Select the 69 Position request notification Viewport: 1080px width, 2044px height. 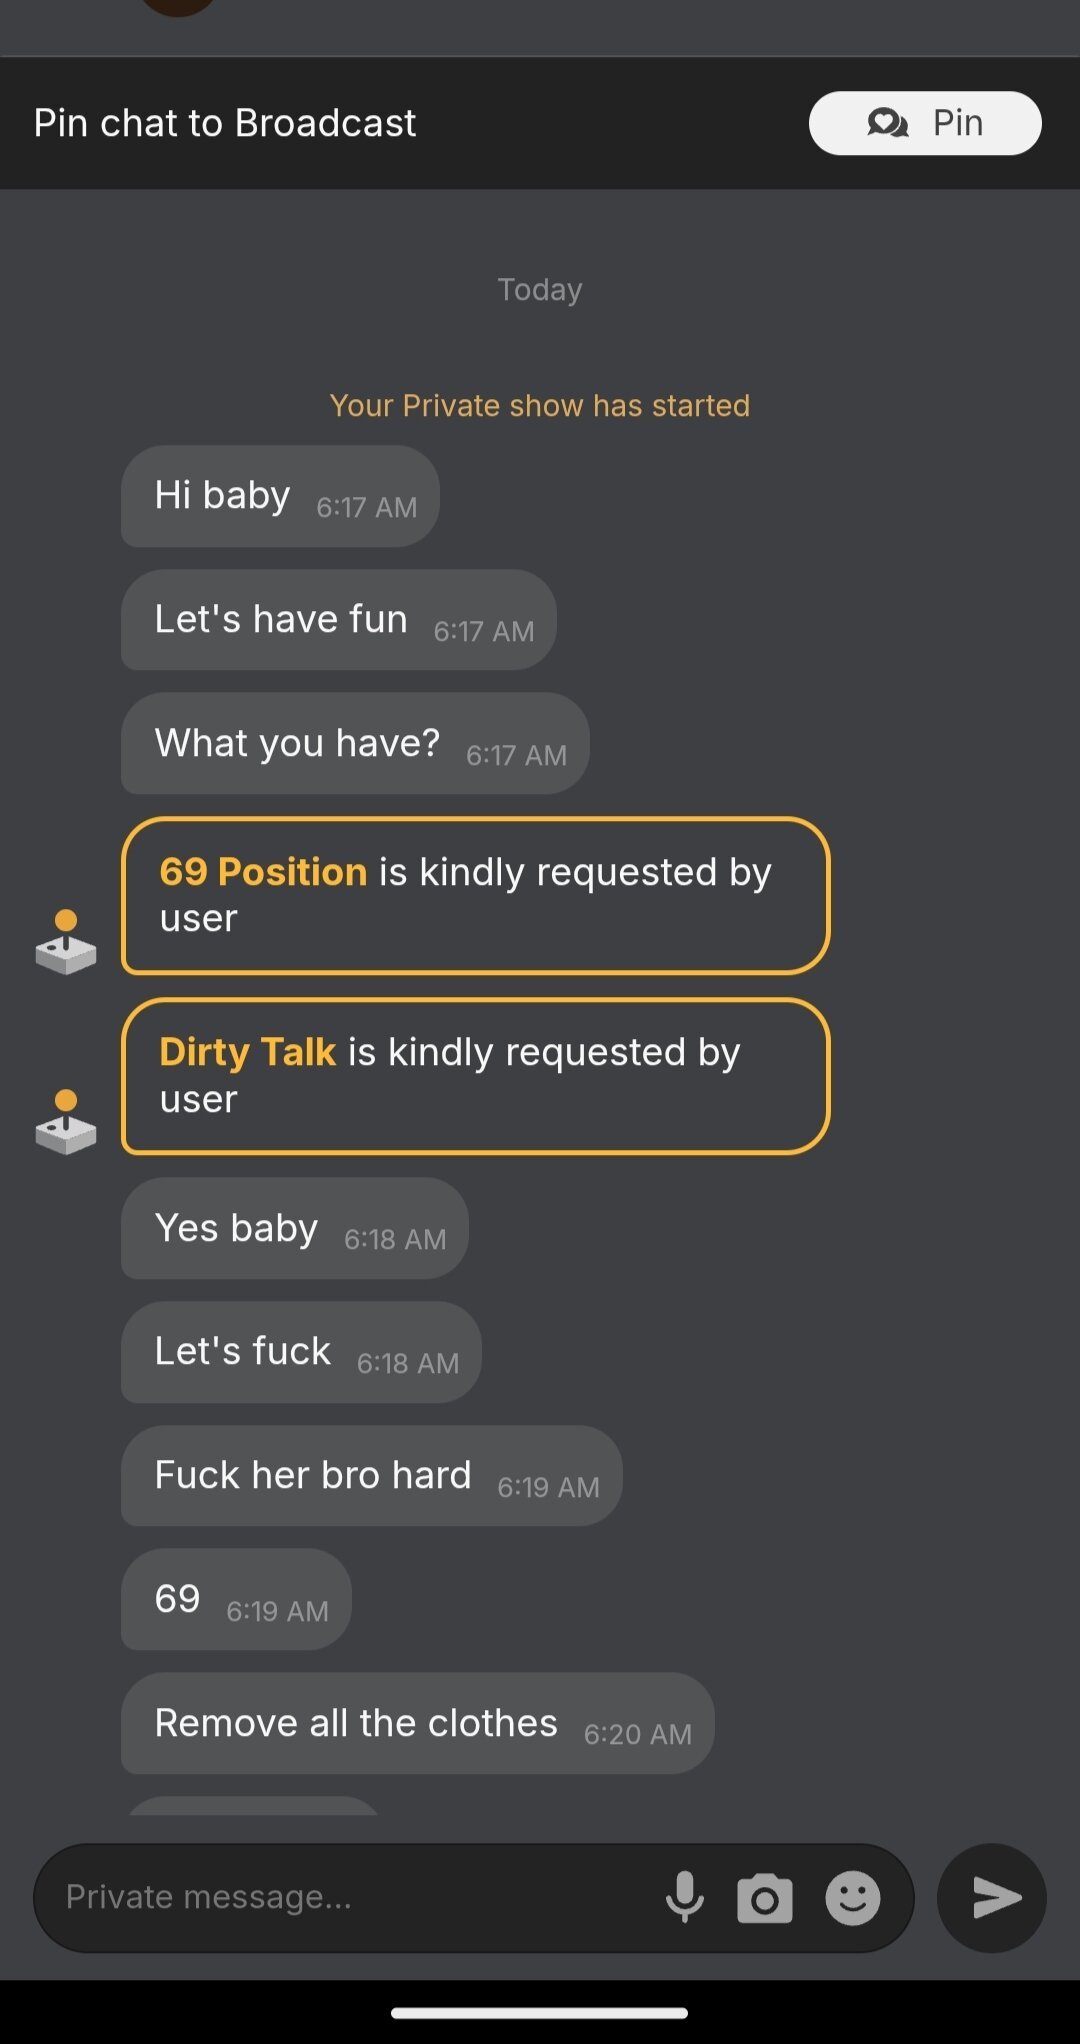tap(475, 895)
